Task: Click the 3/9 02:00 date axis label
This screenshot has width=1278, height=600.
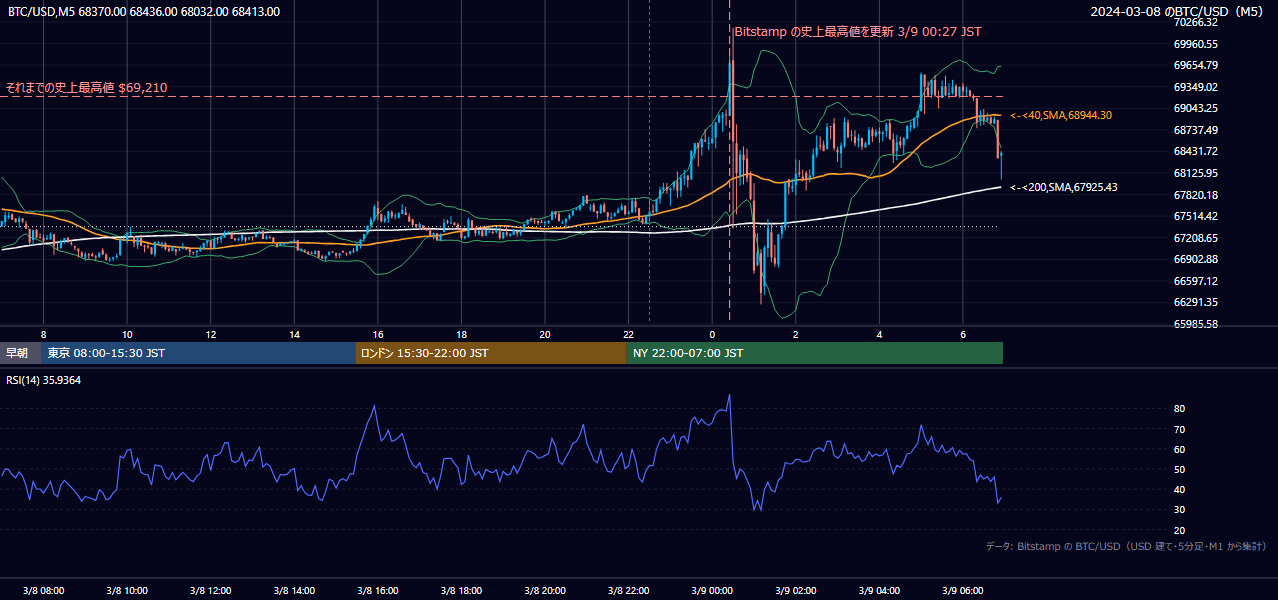Action: [x=796, y=590]
